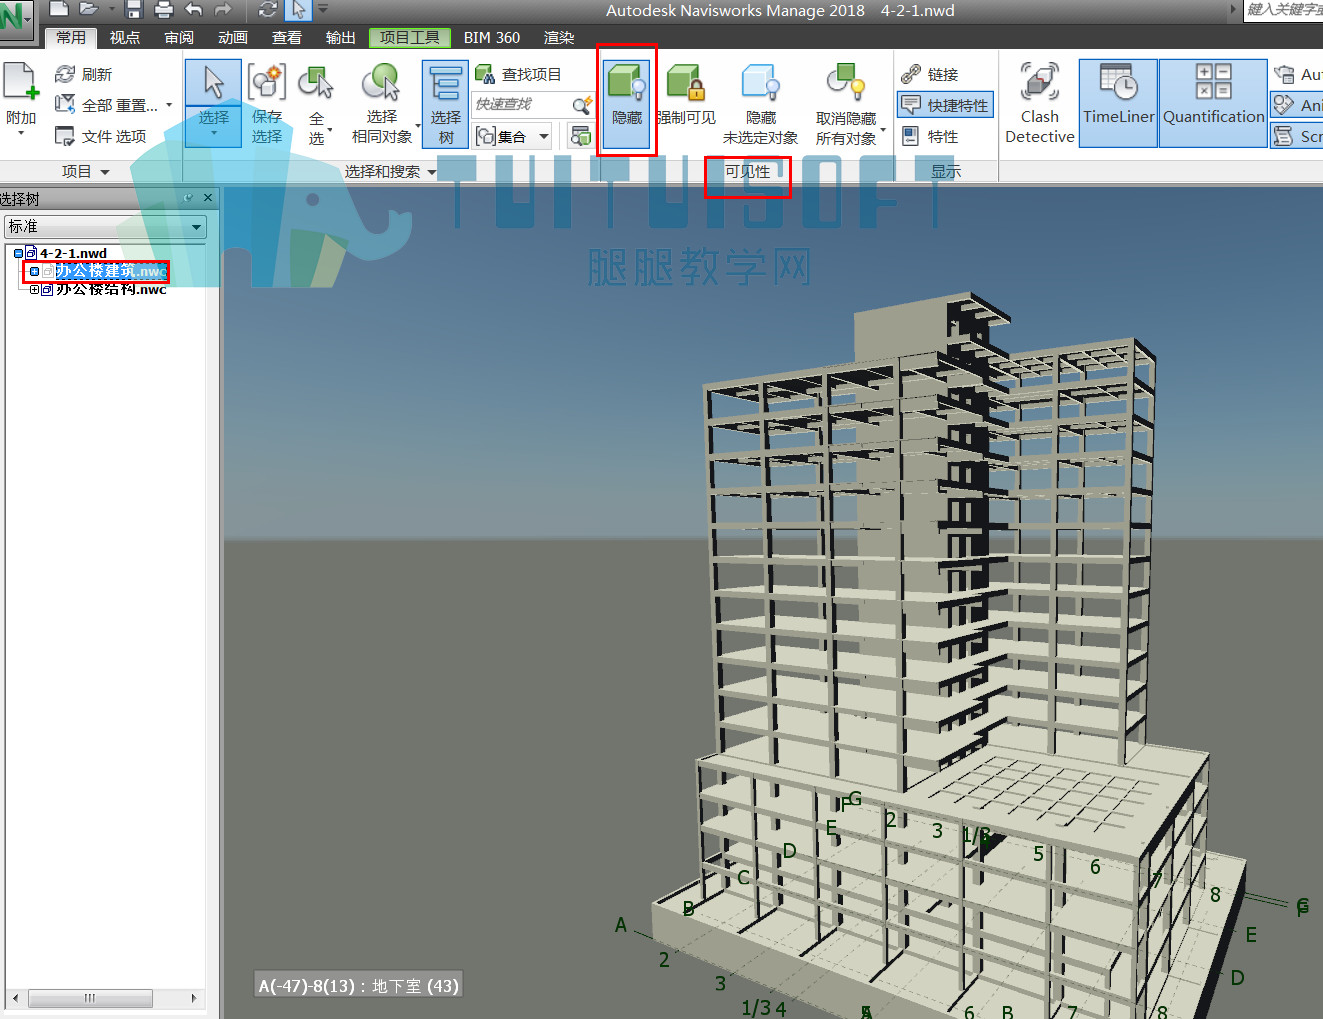Open 文件选项 (File Options)
The width and height of the screenshot is (1323, 1019).
101,136
